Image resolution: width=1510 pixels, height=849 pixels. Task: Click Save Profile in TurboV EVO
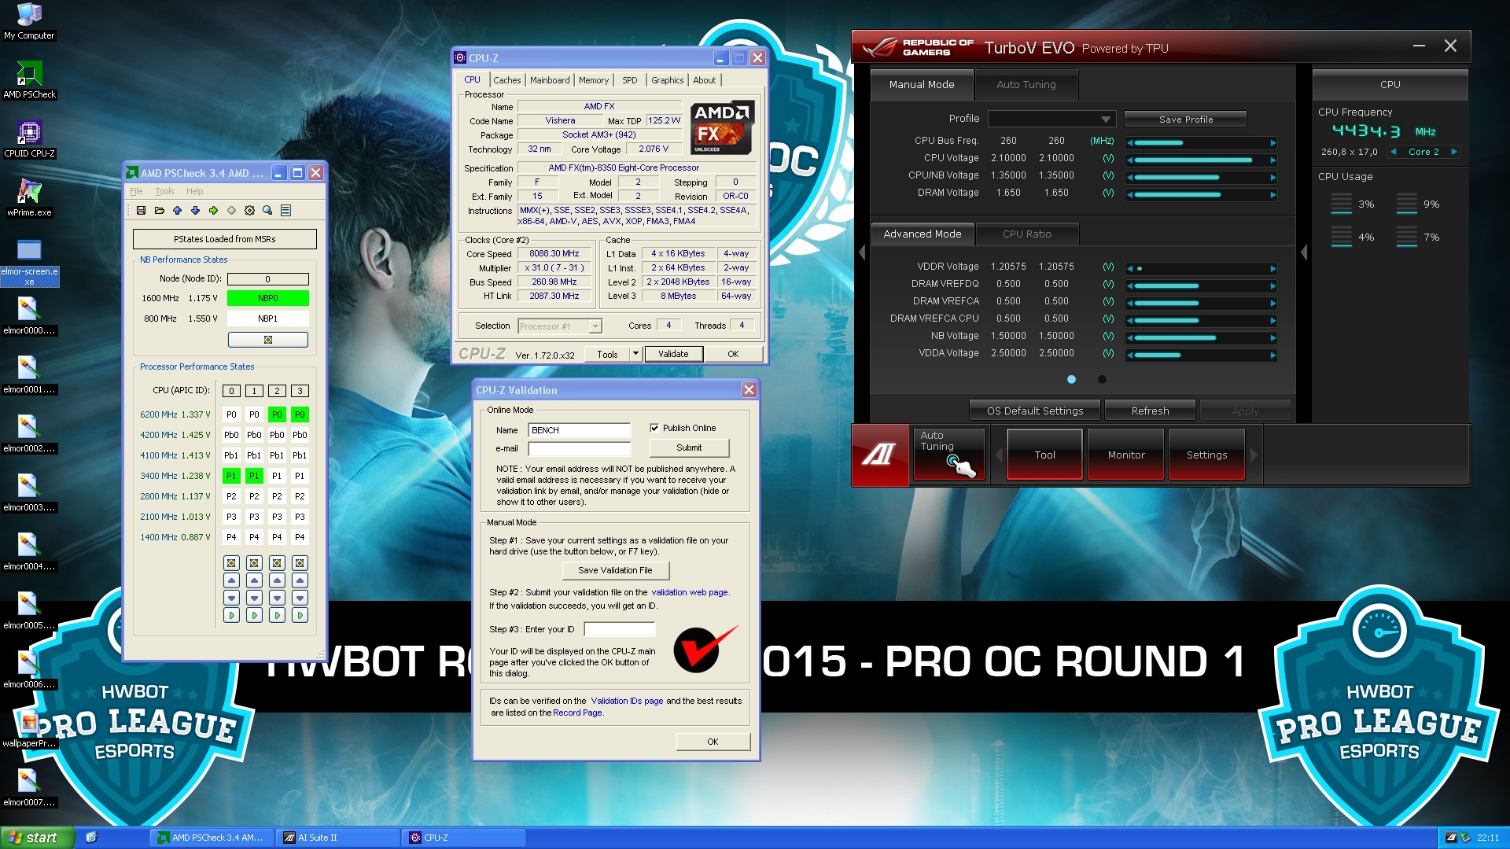(1186, 119)
